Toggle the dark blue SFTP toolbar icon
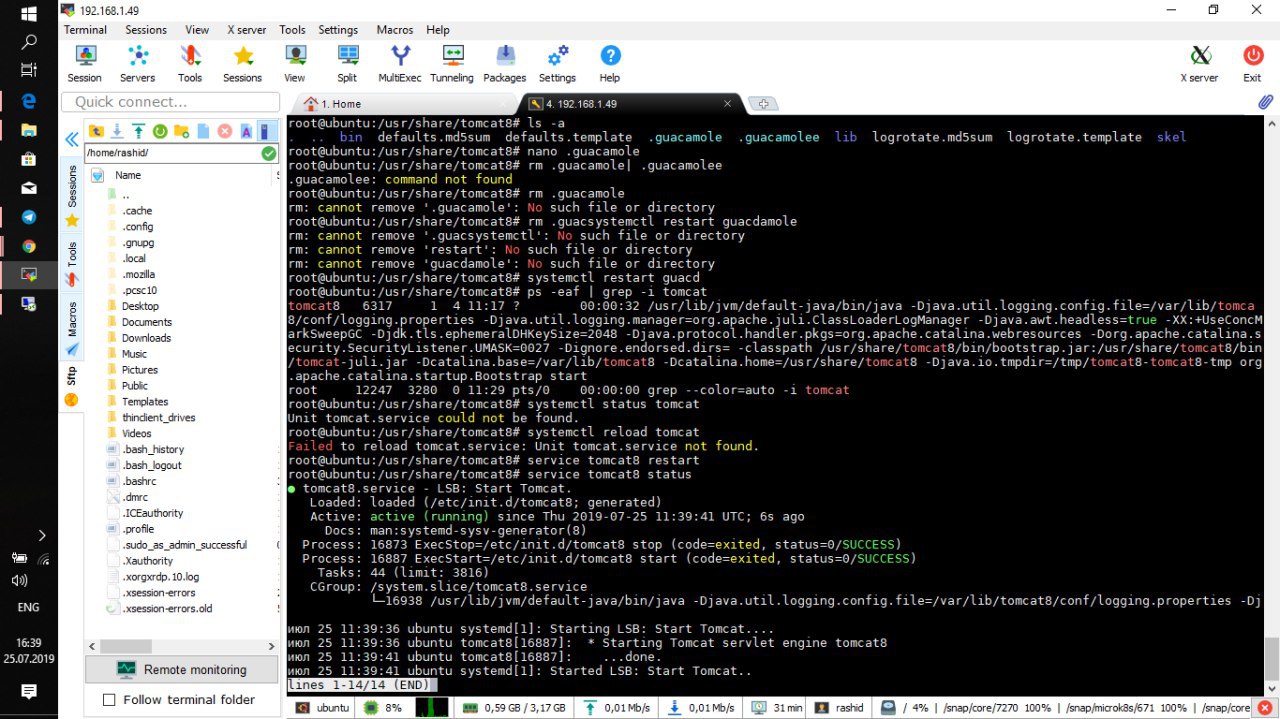The width and height of the screenshot is (1280, 719). click(265, 131)
